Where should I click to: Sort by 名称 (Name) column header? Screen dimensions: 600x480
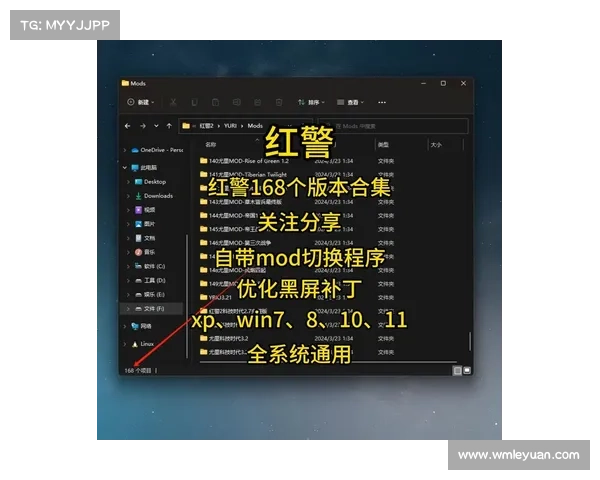click(x=210, y=145)
